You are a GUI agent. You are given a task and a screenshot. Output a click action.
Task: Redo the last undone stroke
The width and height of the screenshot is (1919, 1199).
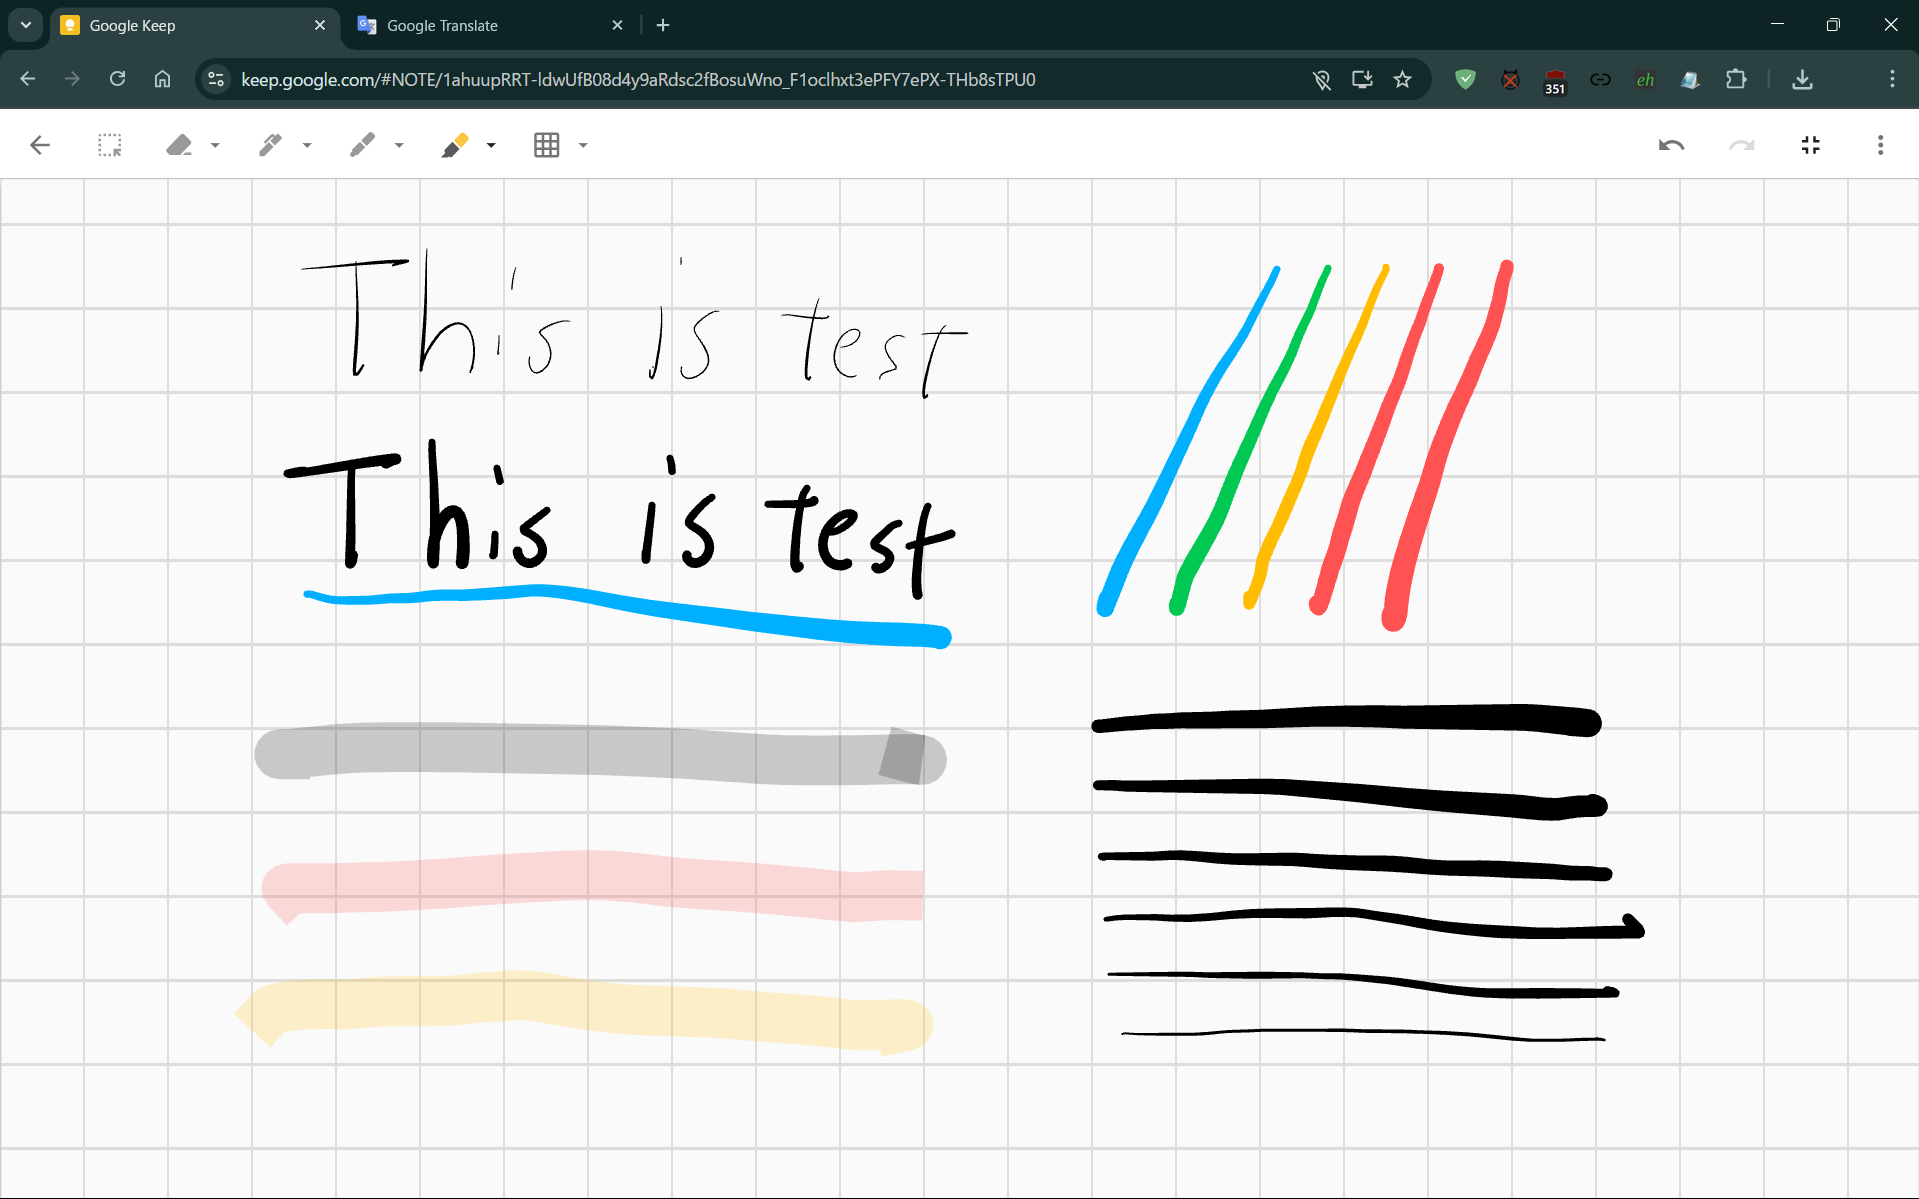(x=1742, y=145)
